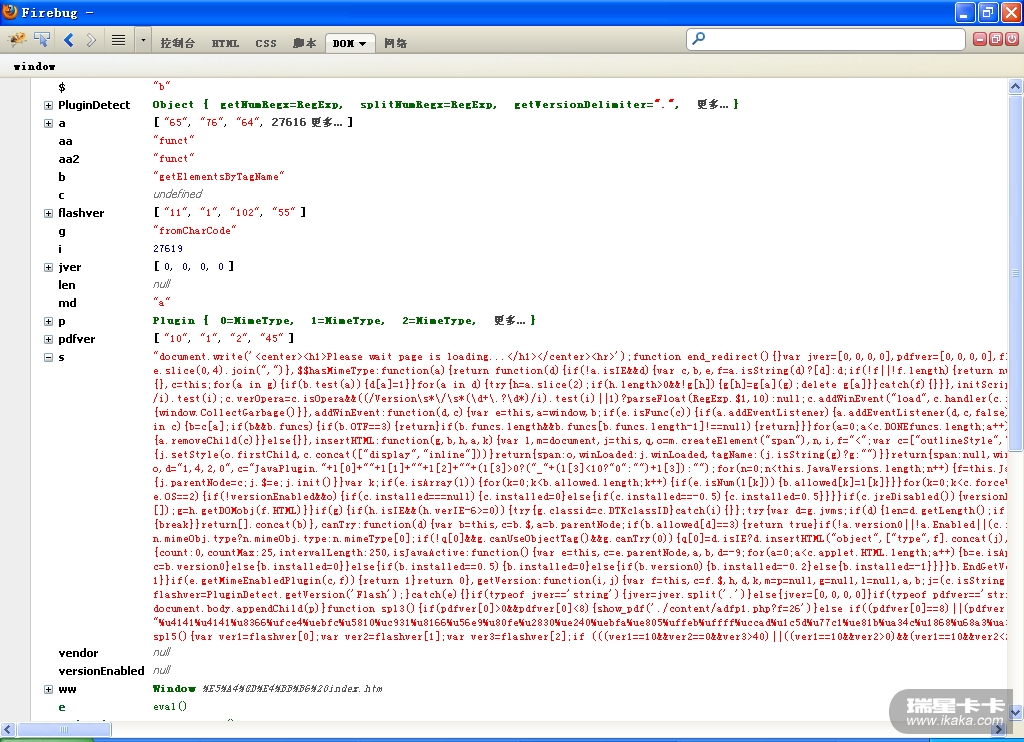Image resolution: width=1024 pixels, height=742 pixels.
Task: Open the Plugin MimeType value link
Action: pyautogui.click(x=344, y=321)
